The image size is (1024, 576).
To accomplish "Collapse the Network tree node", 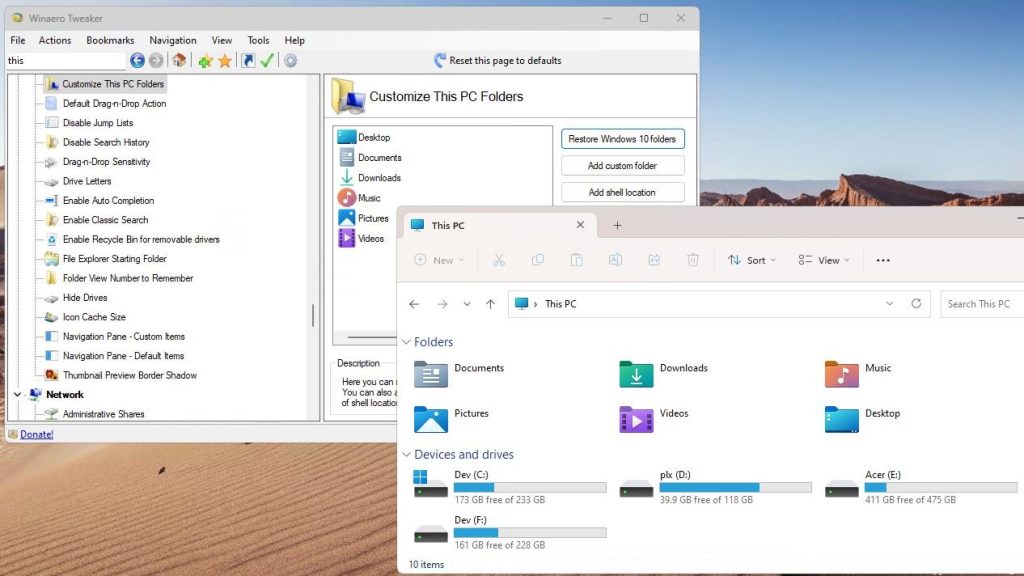I will (18, 395).
